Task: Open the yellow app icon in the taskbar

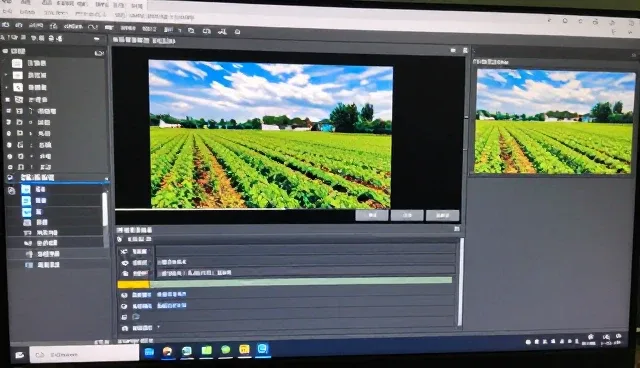Action: 244,349
